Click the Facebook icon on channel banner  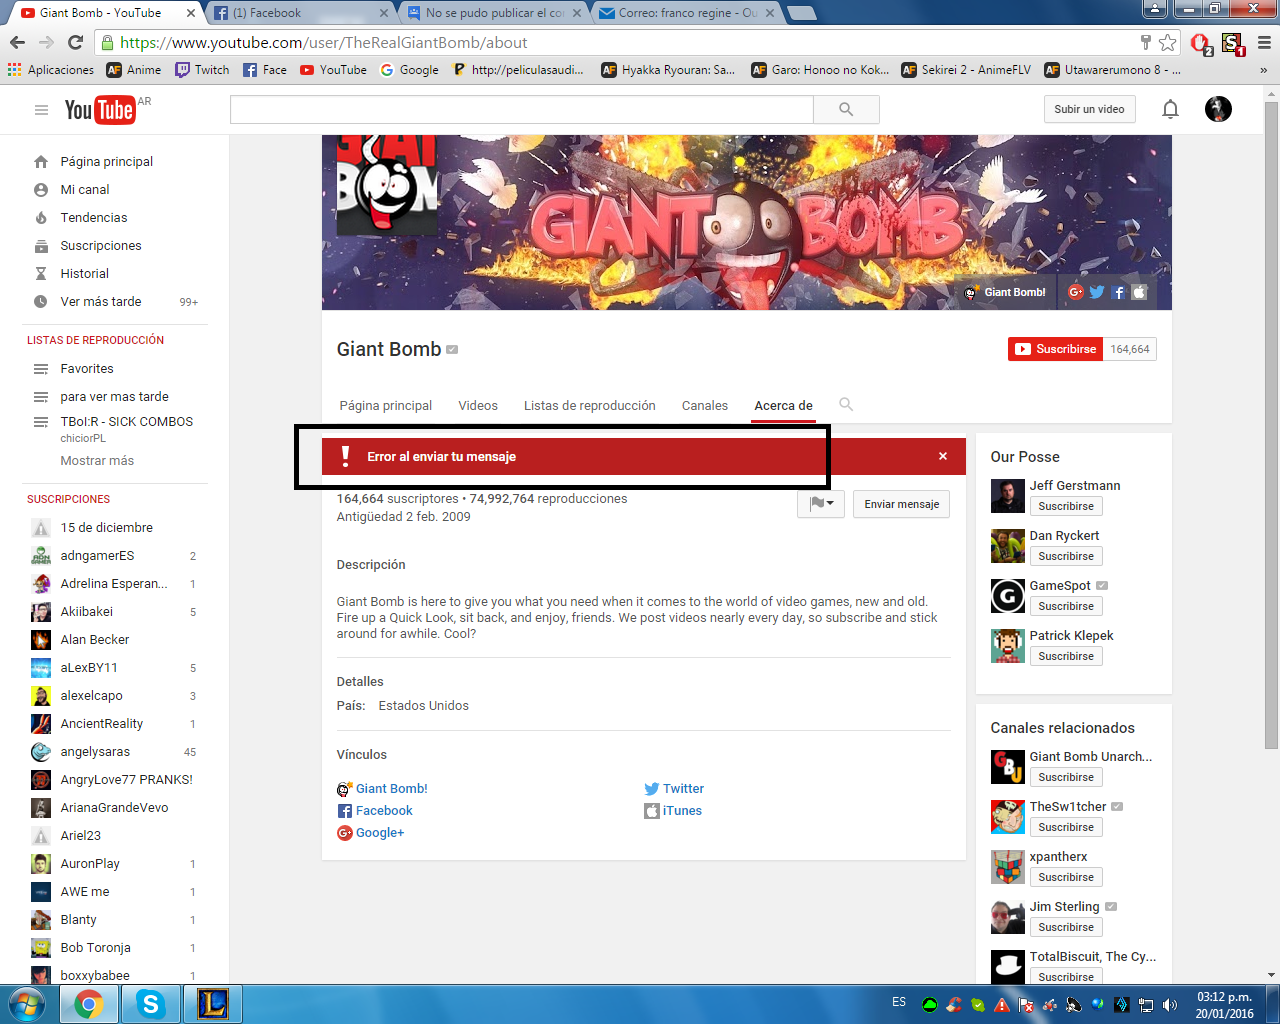1118,292
